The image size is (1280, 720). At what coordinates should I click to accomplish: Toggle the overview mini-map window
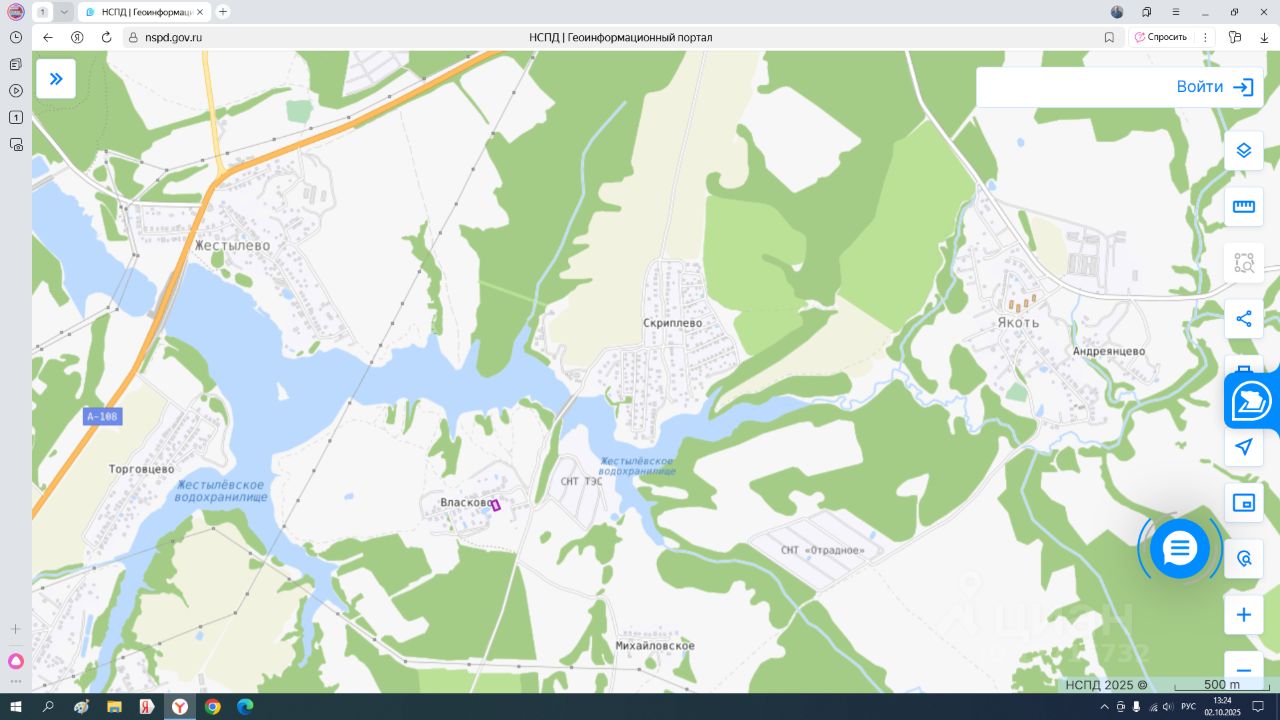click(1244, 503)
